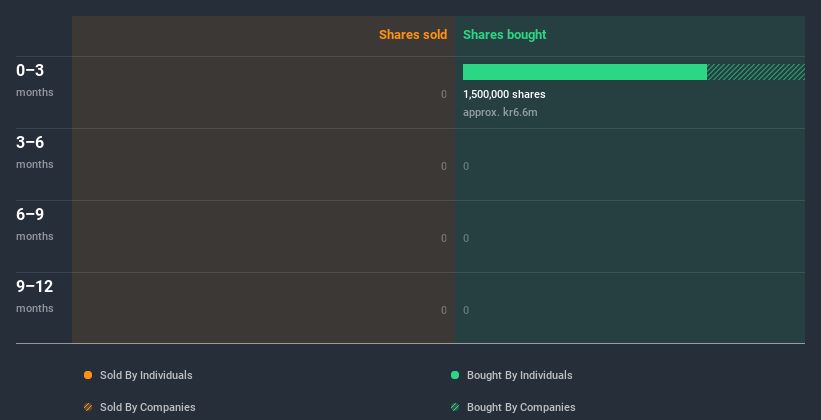Click the approx. kr6.6m amount text
Viewport: 821px width, 420px height.
point(500,112)
